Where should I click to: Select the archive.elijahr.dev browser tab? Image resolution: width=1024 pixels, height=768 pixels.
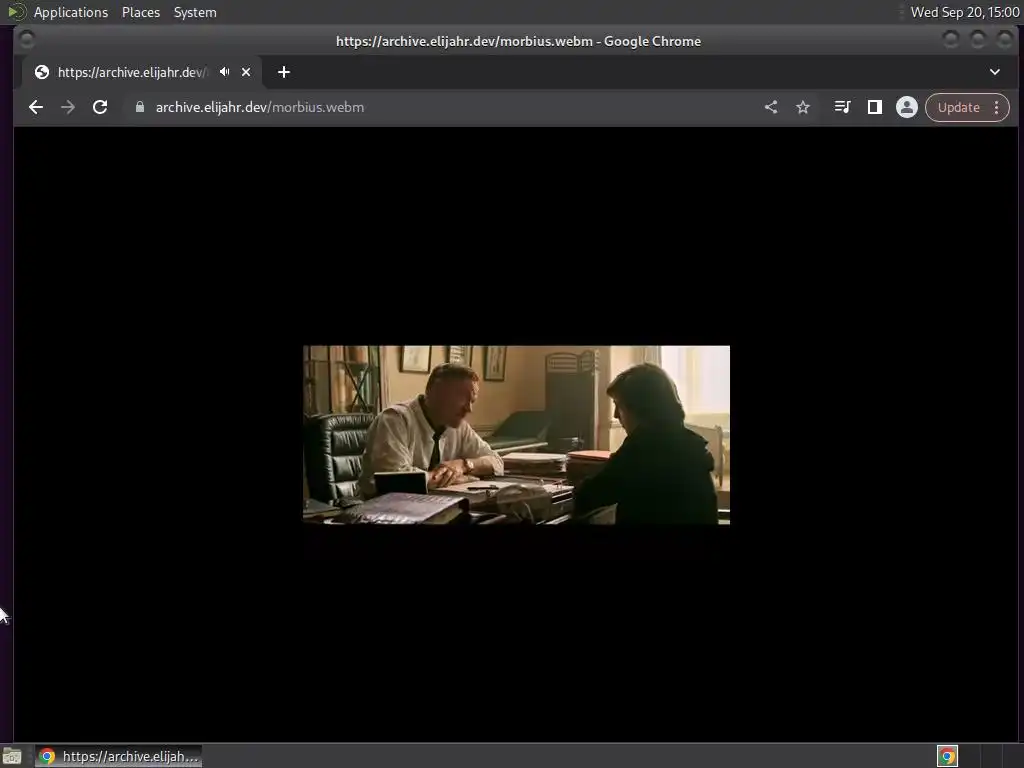point(142,72)
